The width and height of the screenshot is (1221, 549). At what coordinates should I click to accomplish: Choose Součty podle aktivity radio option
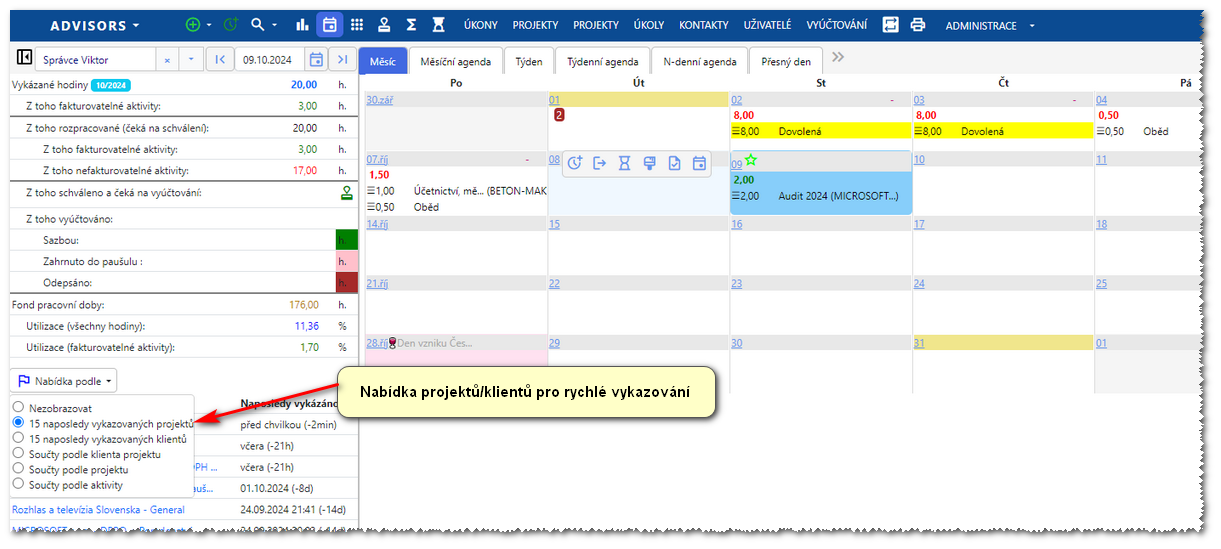pos(18,485)
